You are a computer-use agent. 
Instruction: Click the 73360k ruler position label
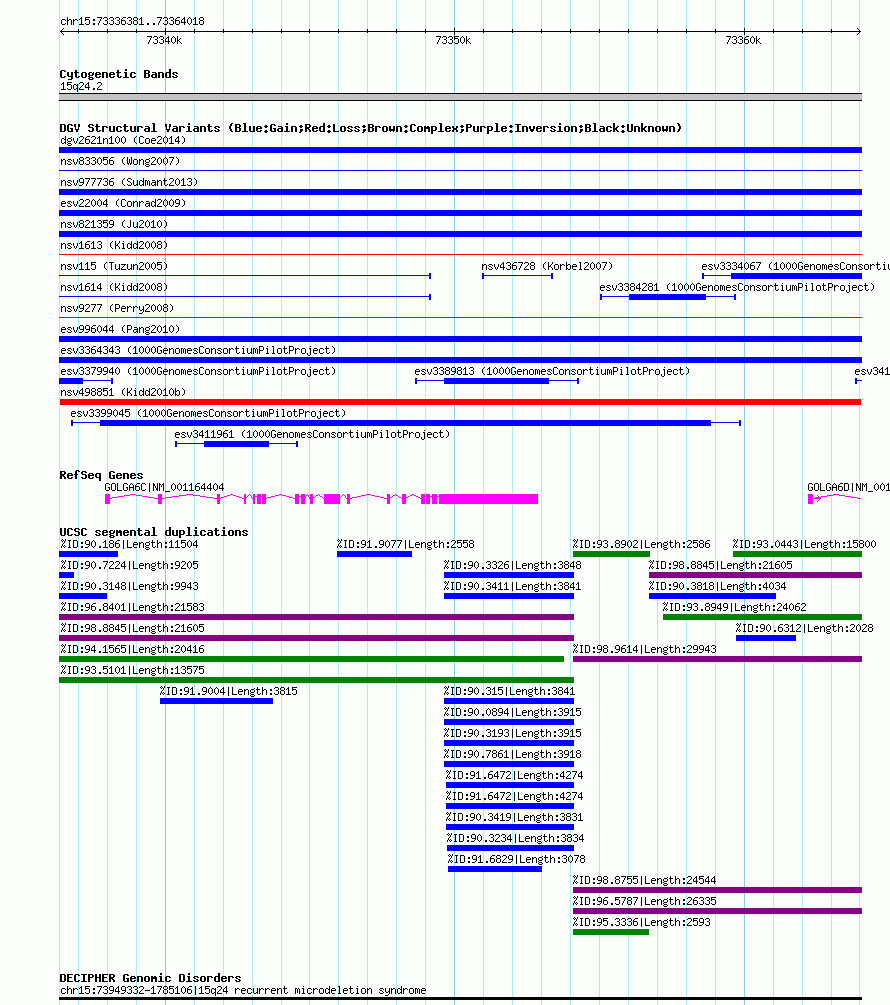pos(743,40)
